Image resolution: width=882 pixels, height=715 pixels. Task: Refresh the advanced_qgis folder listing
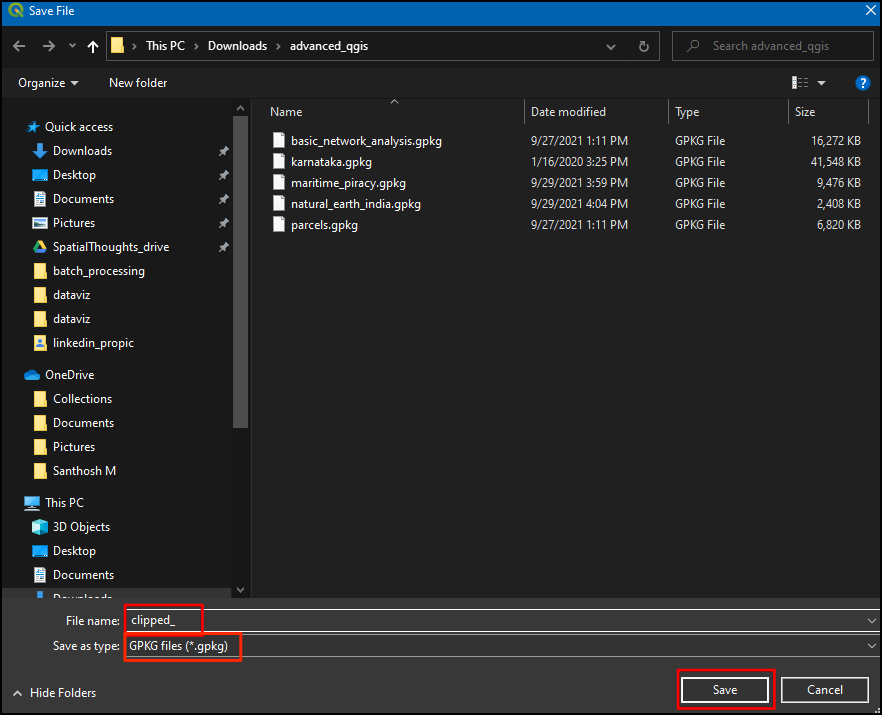pos(644,46)
